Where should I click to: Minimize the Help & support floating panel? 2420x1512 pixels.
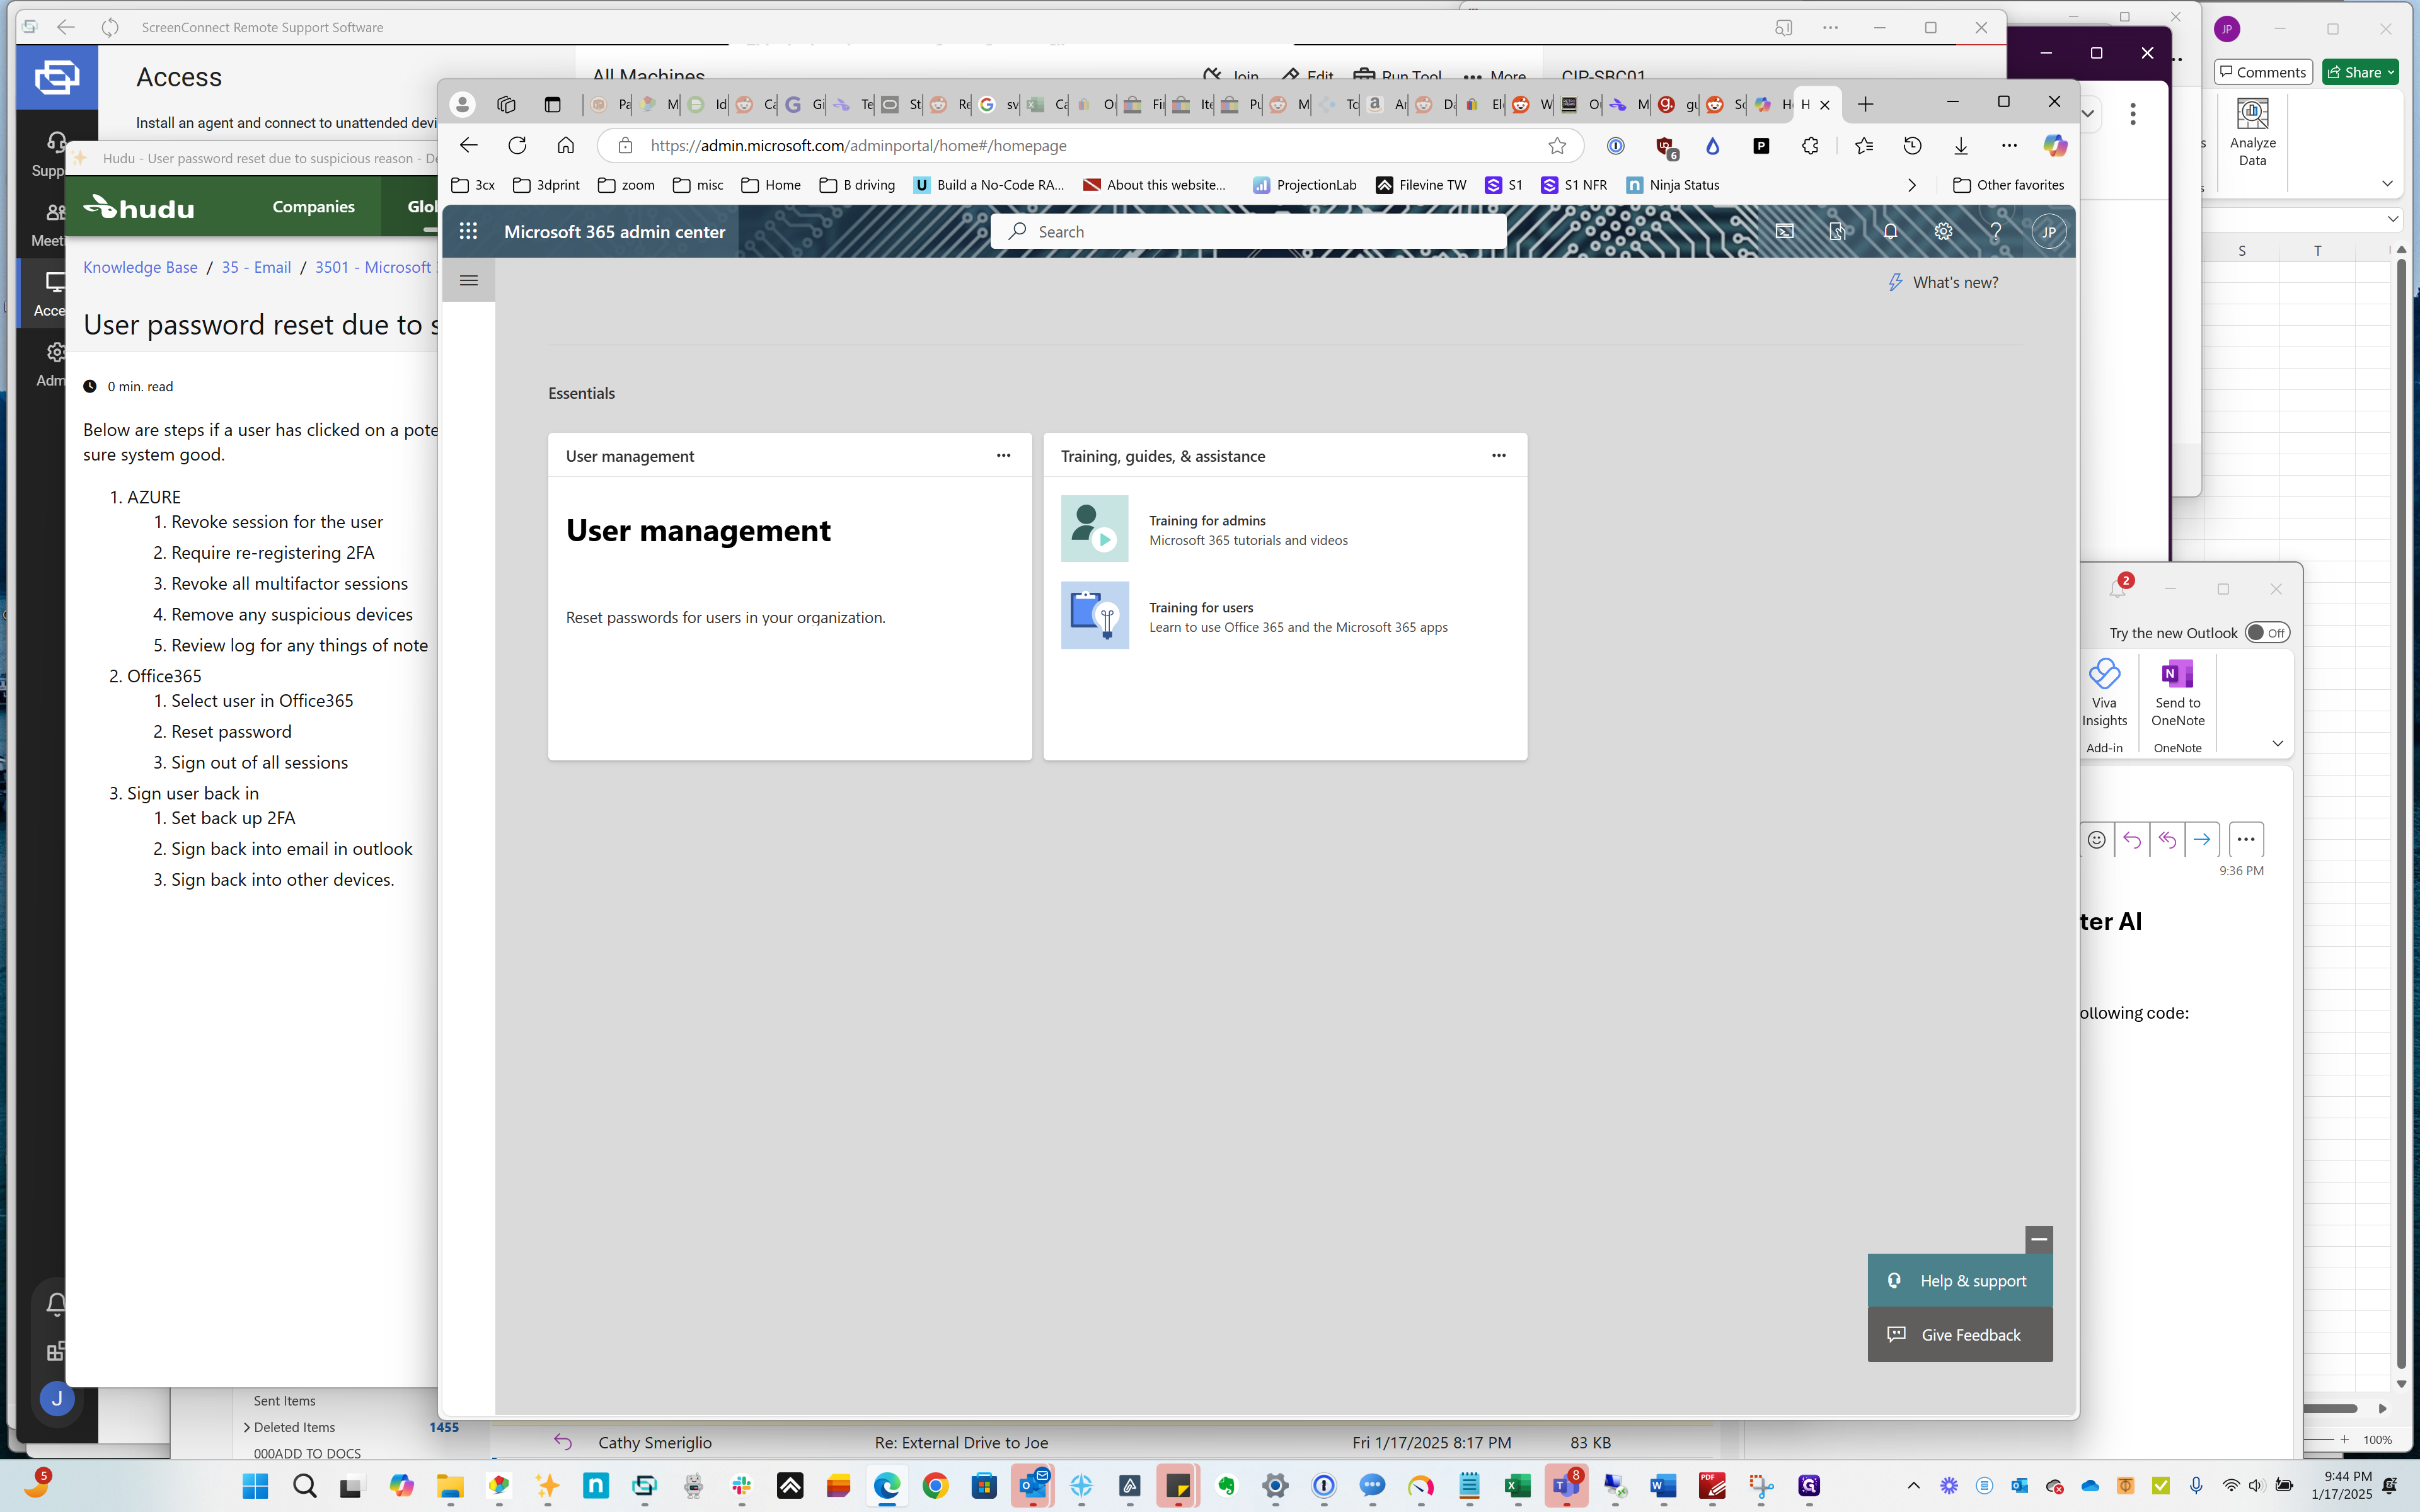click(x=2039, y=1240)
